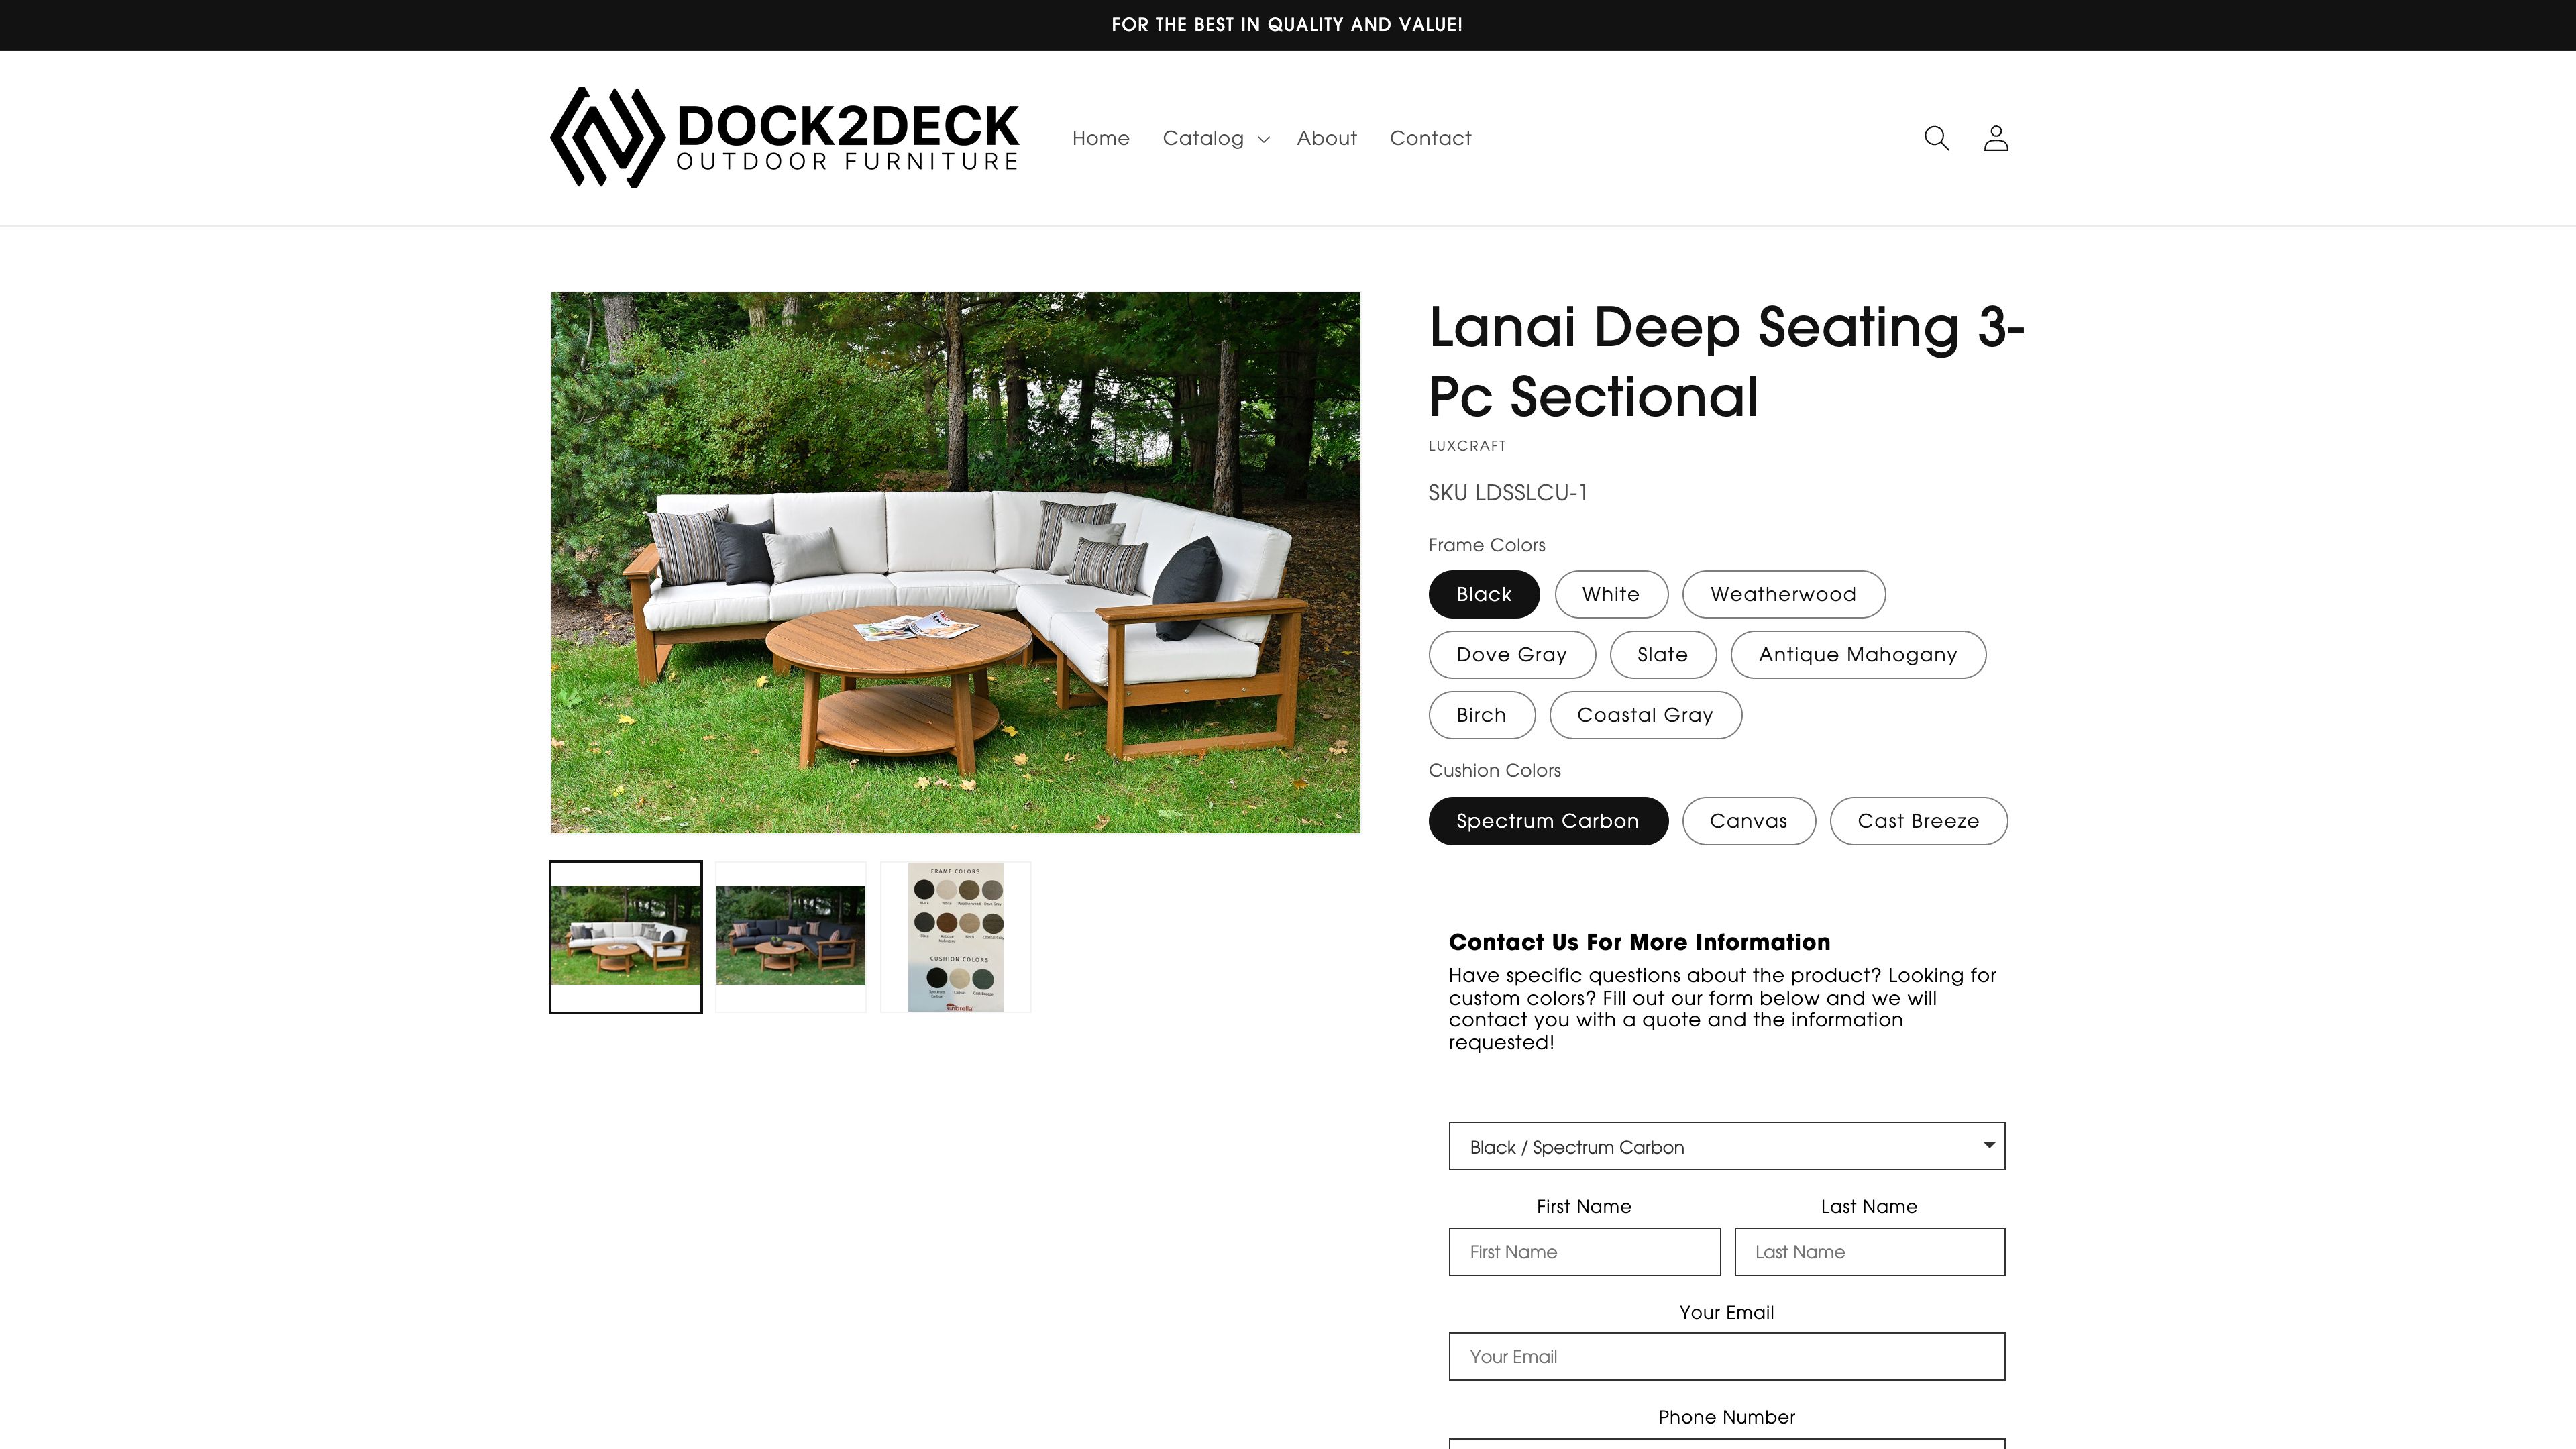2576x1449 pixels.
Task: Click into the Your Email field
Action: click(x=1726, y=1356)
